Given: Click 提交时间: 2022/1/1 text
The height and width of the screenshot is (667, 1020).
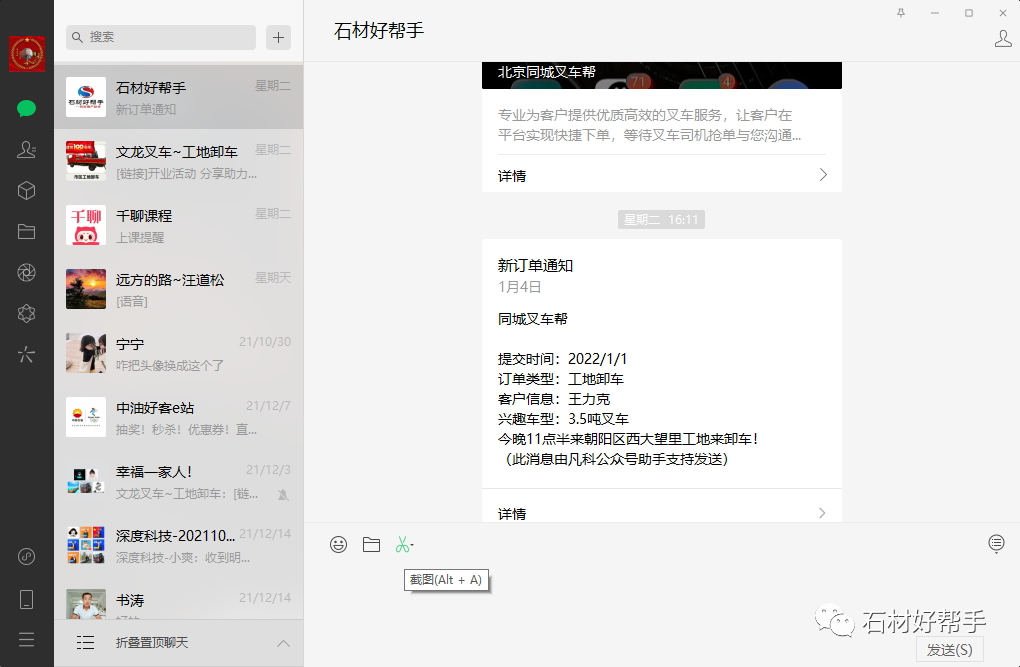Looking at the screenshot, I should (563, 359).
